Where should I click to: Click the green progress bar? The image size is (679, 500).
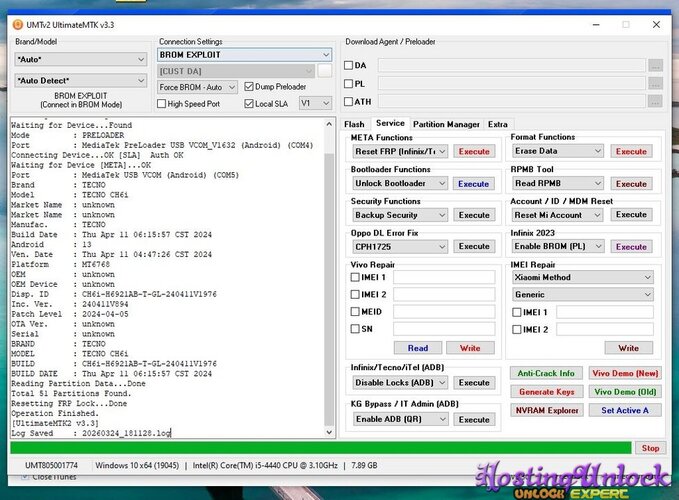coord(320,448)
